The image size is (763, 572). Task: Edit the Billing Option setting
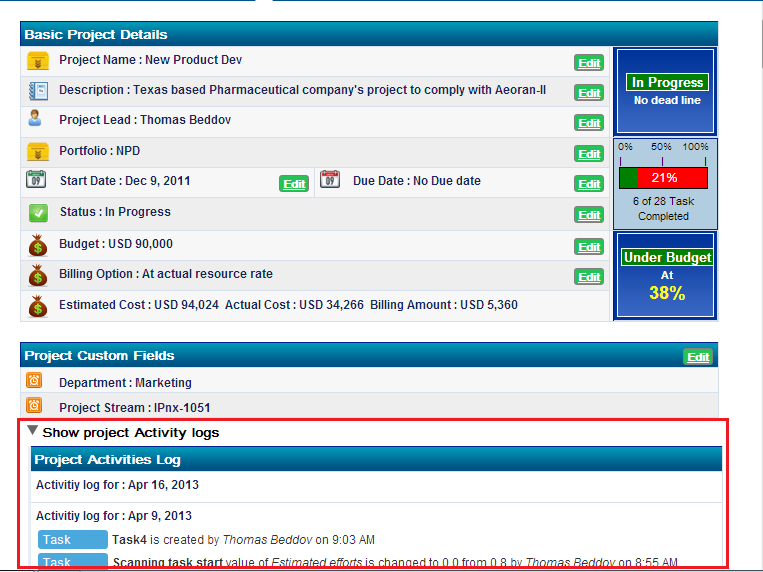pyautogui.click(x=589, y=277)
